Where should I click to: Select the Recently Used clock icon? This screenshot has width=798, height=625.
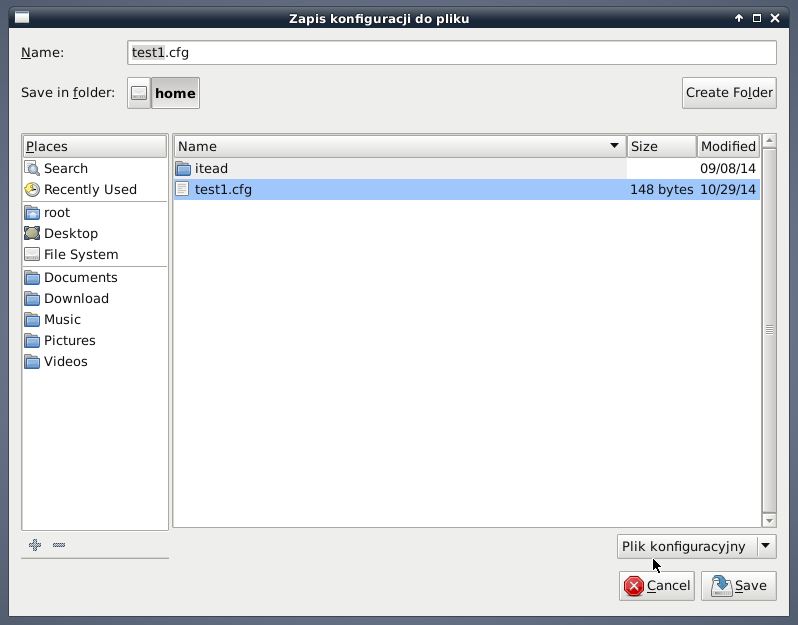(x=32, y=190)
